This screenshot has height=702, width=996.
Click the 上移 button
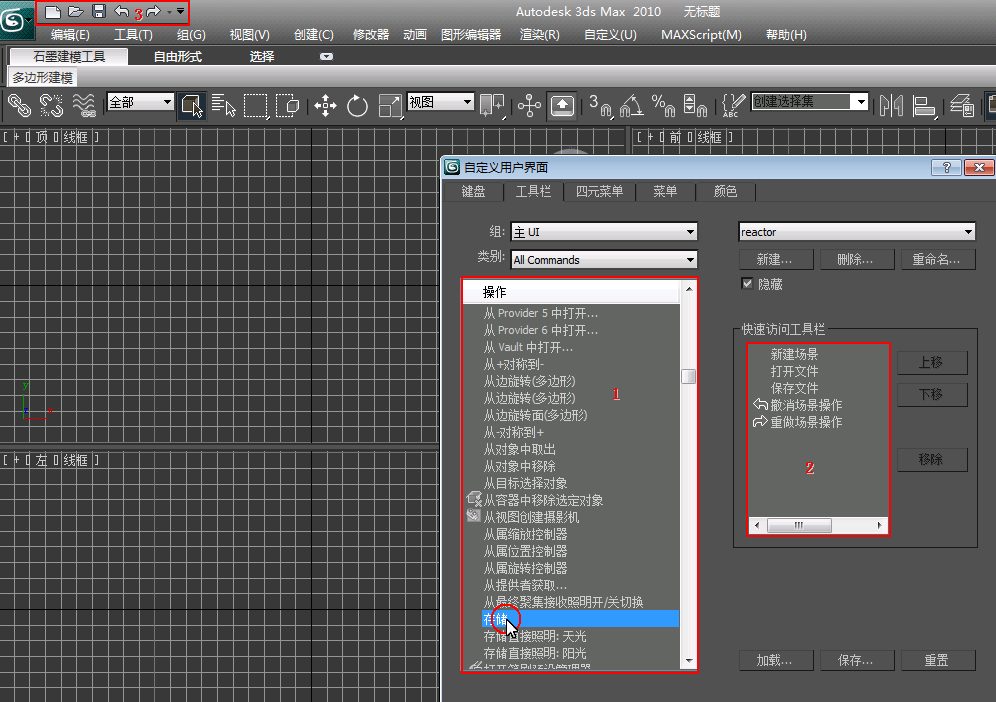[x=932, y=363]
